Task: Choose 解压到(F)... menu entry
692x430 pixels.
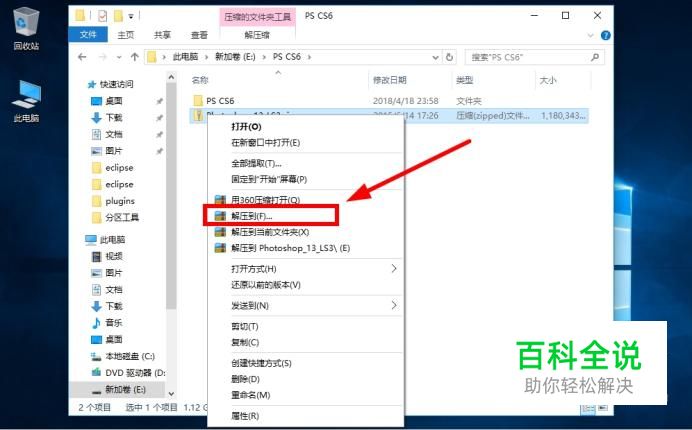Action: tap(305, 216)
